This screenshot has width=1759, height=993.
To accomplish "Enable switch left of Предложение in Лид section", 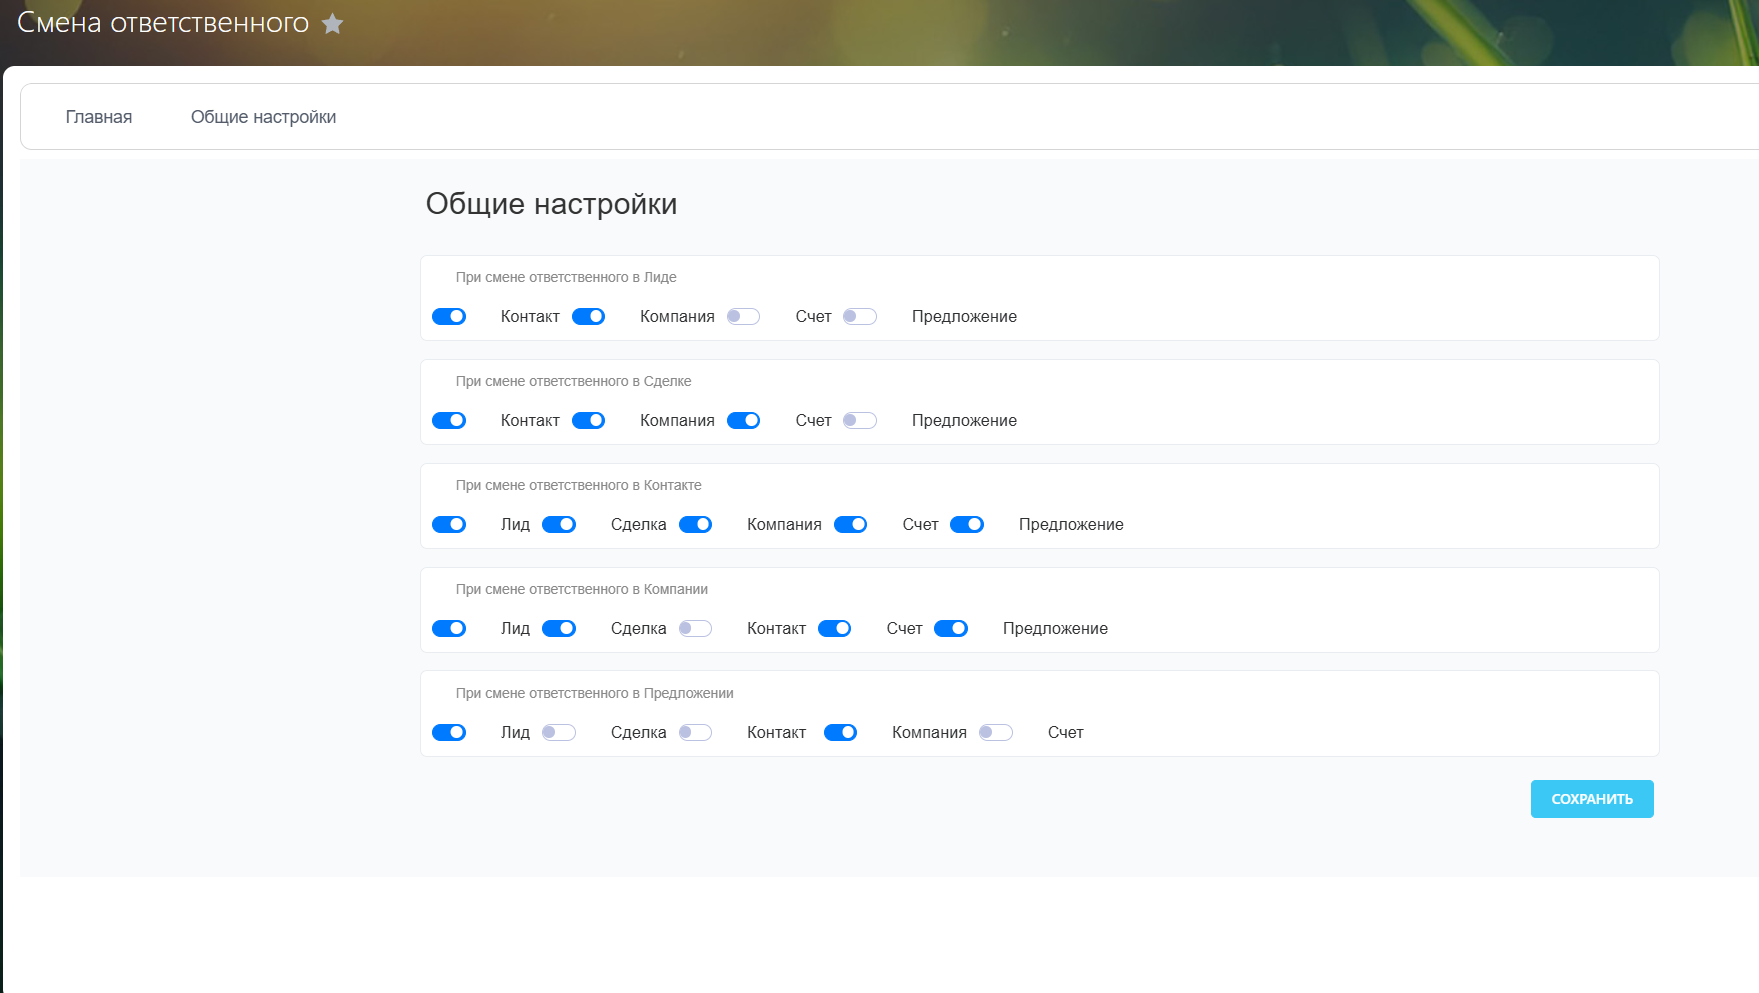I will point(859,317).
